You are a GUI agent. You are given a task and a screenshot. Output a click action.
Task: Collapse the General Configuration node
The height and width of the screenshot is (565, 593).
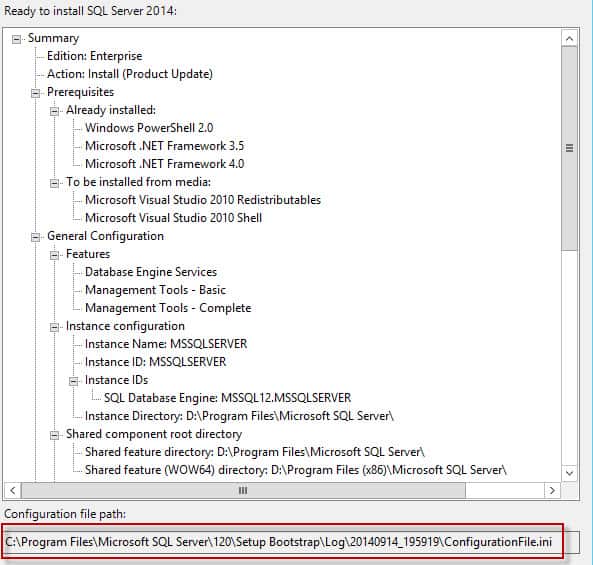(35, 237)
